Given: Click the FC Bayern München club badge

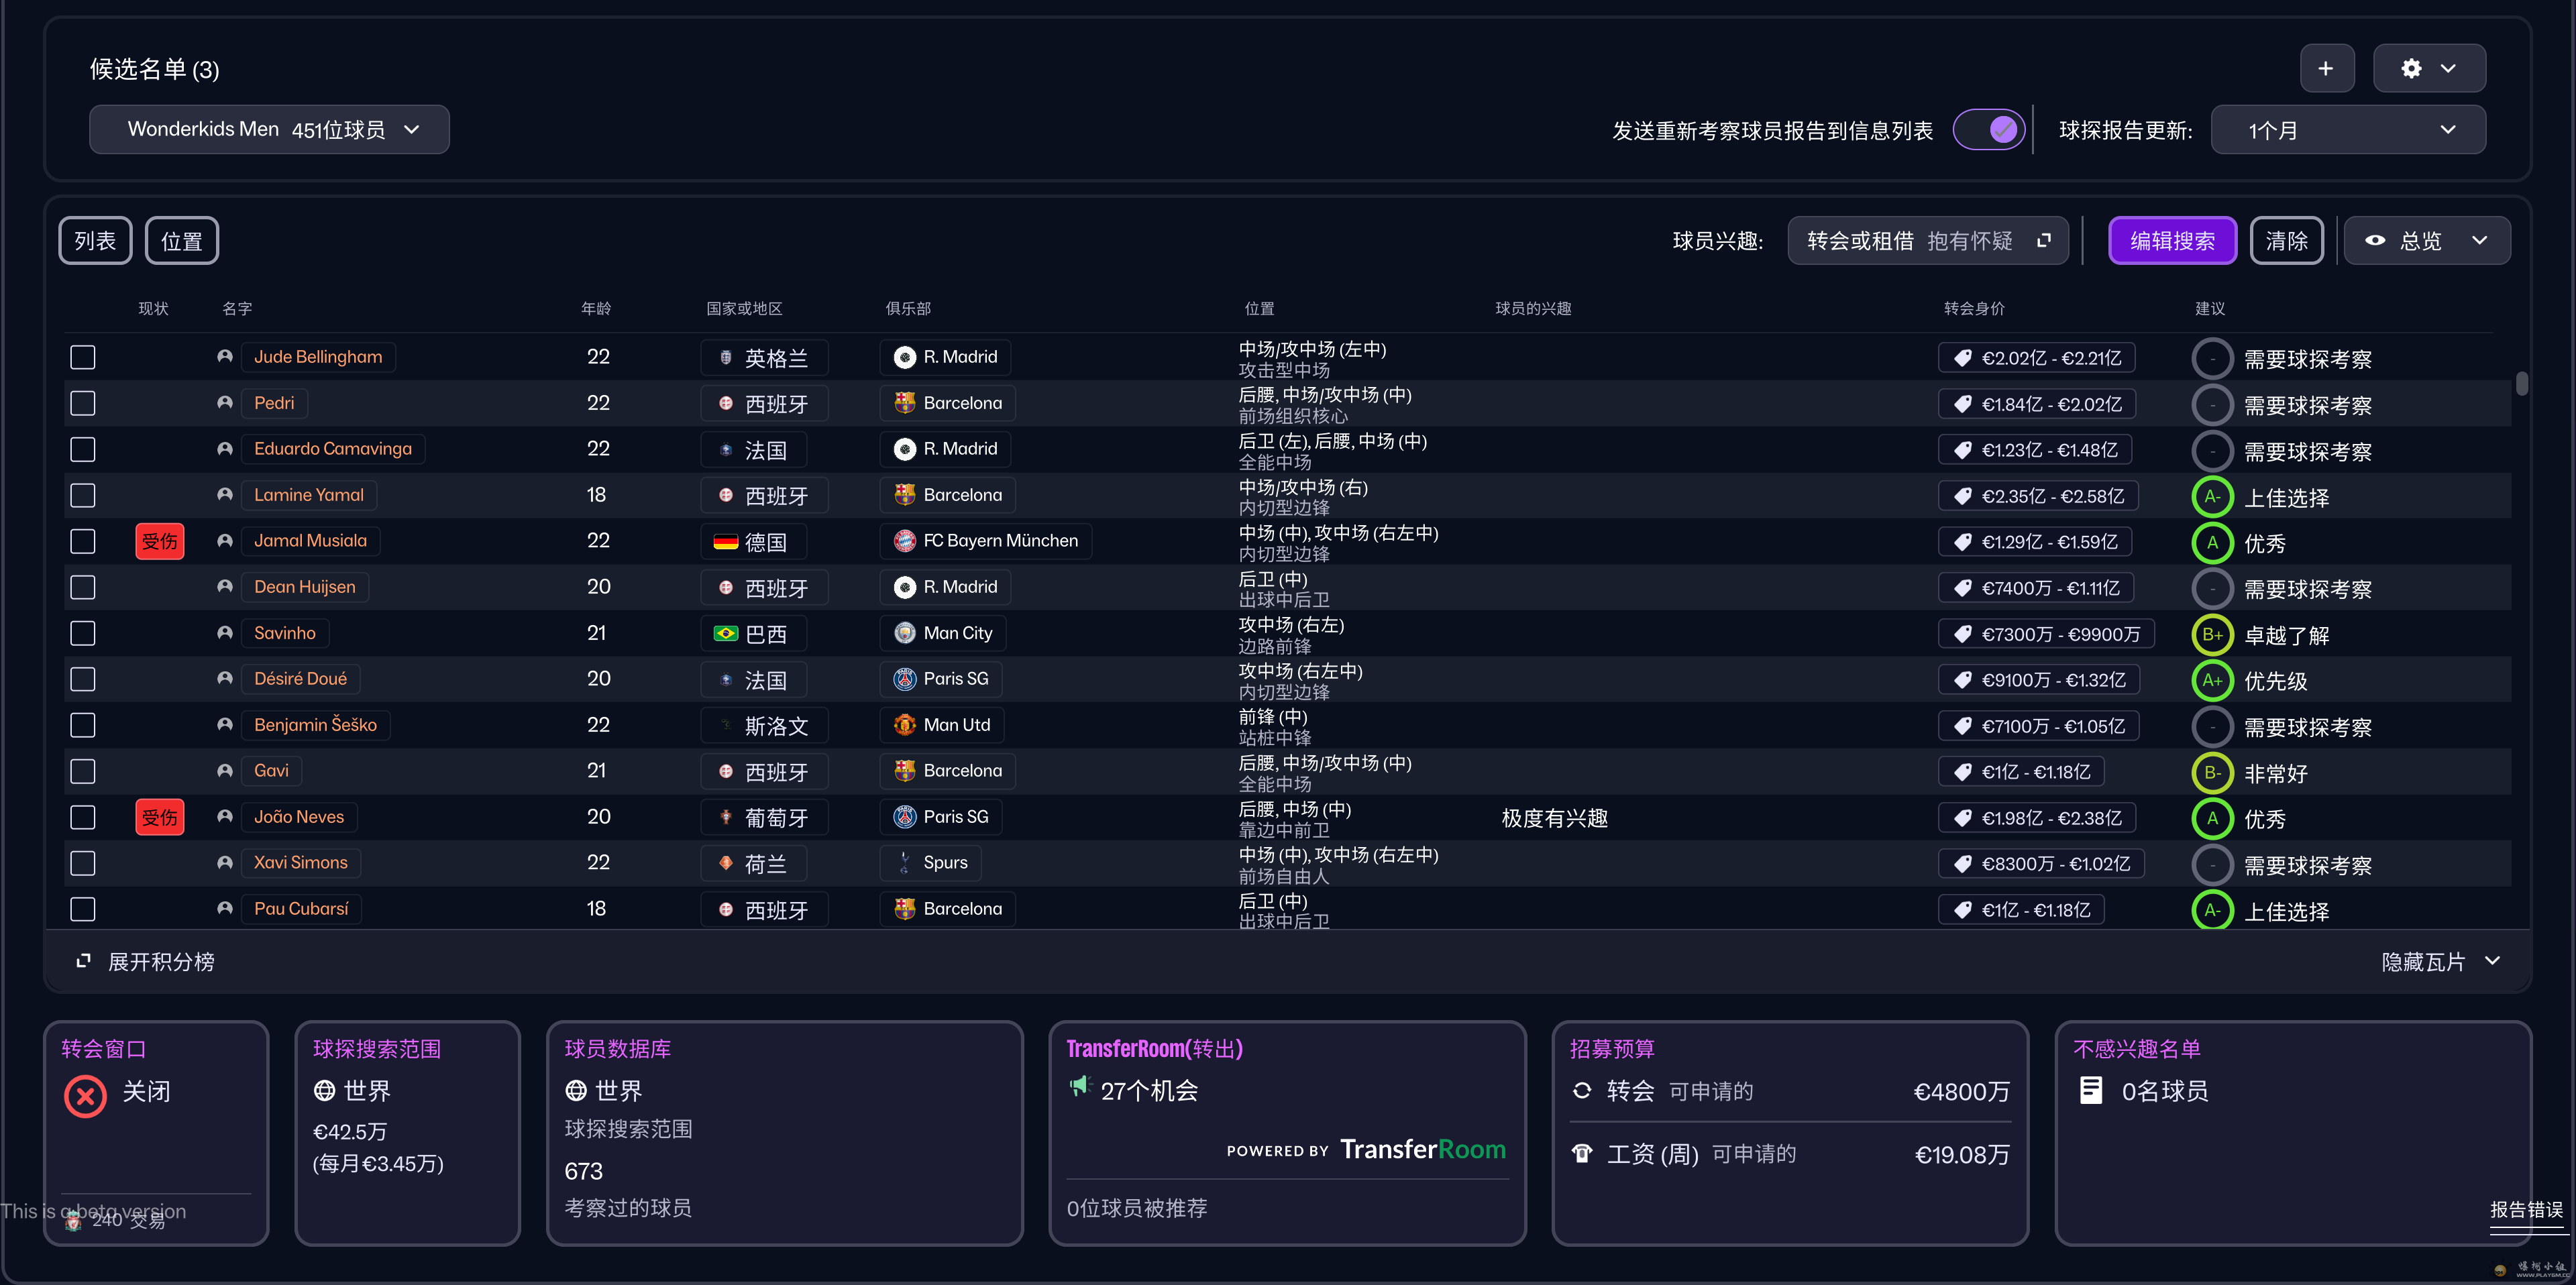Looking at the screenshot, I should [904, 541].
